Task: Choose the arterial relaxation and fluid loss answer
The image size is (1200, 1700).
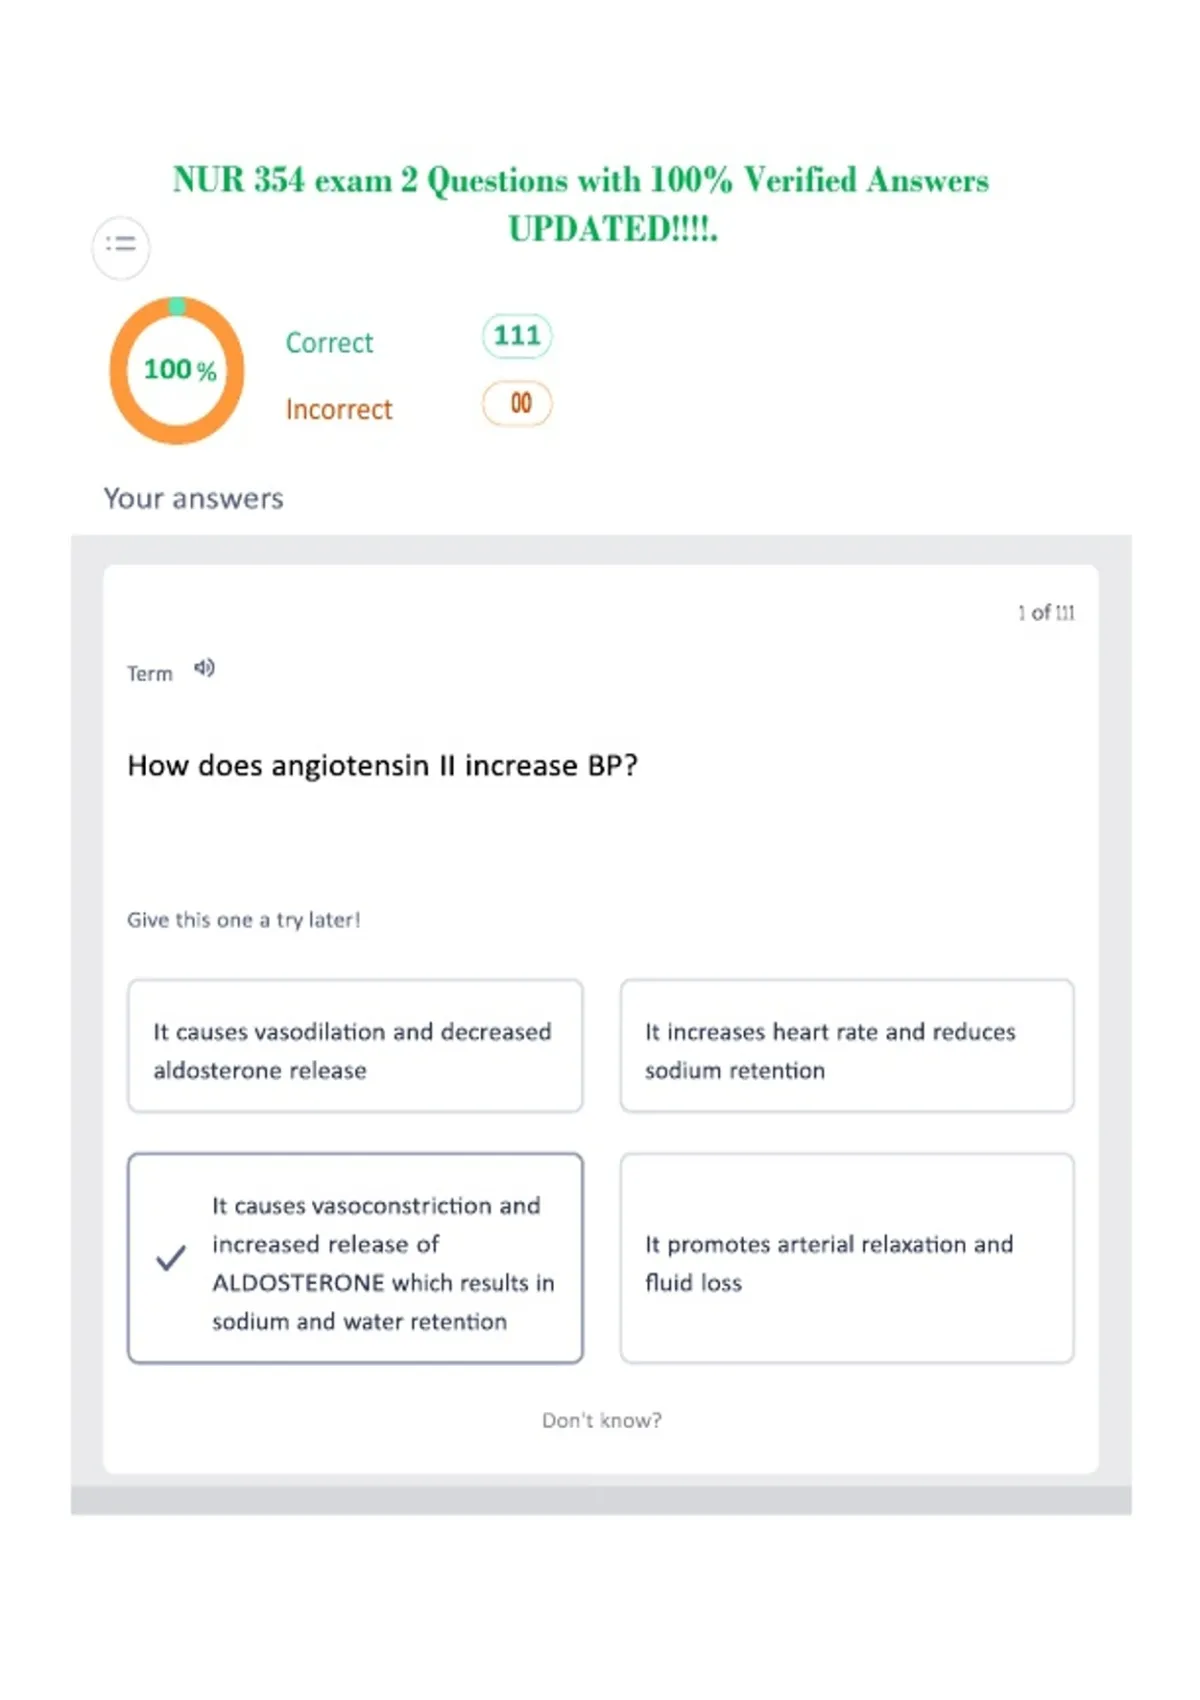Action: 847,1258
